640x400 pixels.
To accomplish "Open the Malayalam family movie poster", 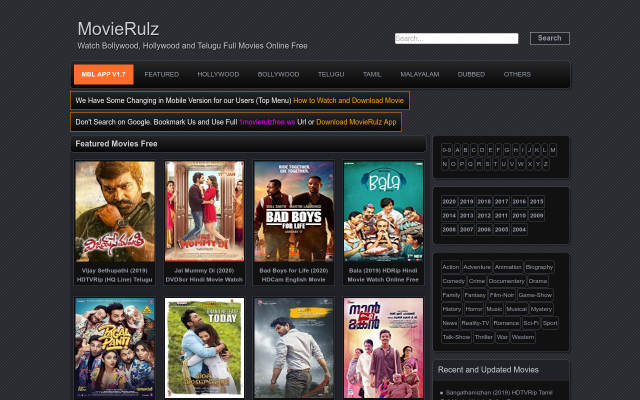I will pyautogui.click(x=383, y=348).
